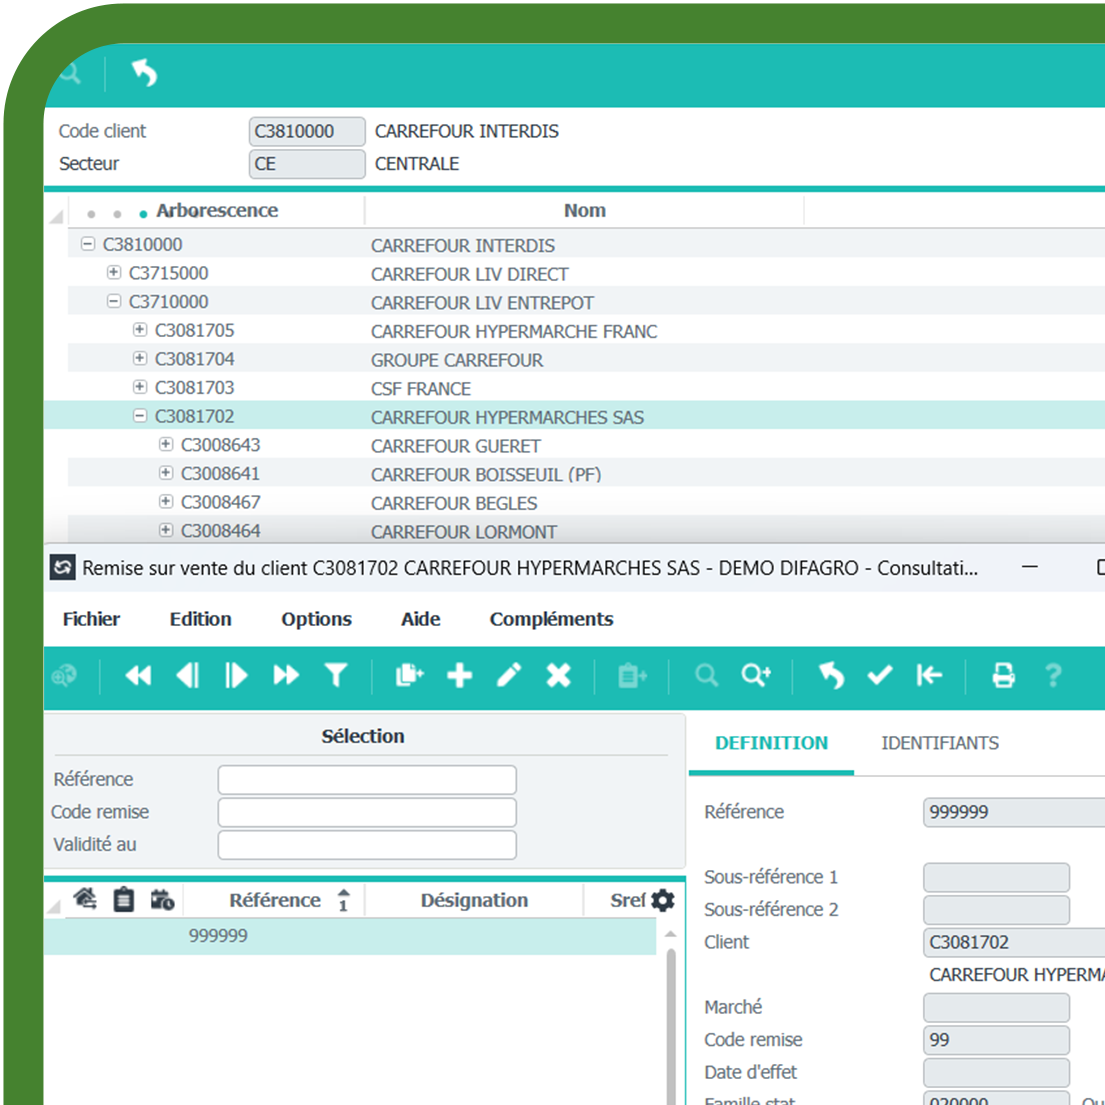This screenshot has width=1105, height=1105.
Task: Collapse the C3810000 root node
Action: pyautogui.click(x=88, y=244)
